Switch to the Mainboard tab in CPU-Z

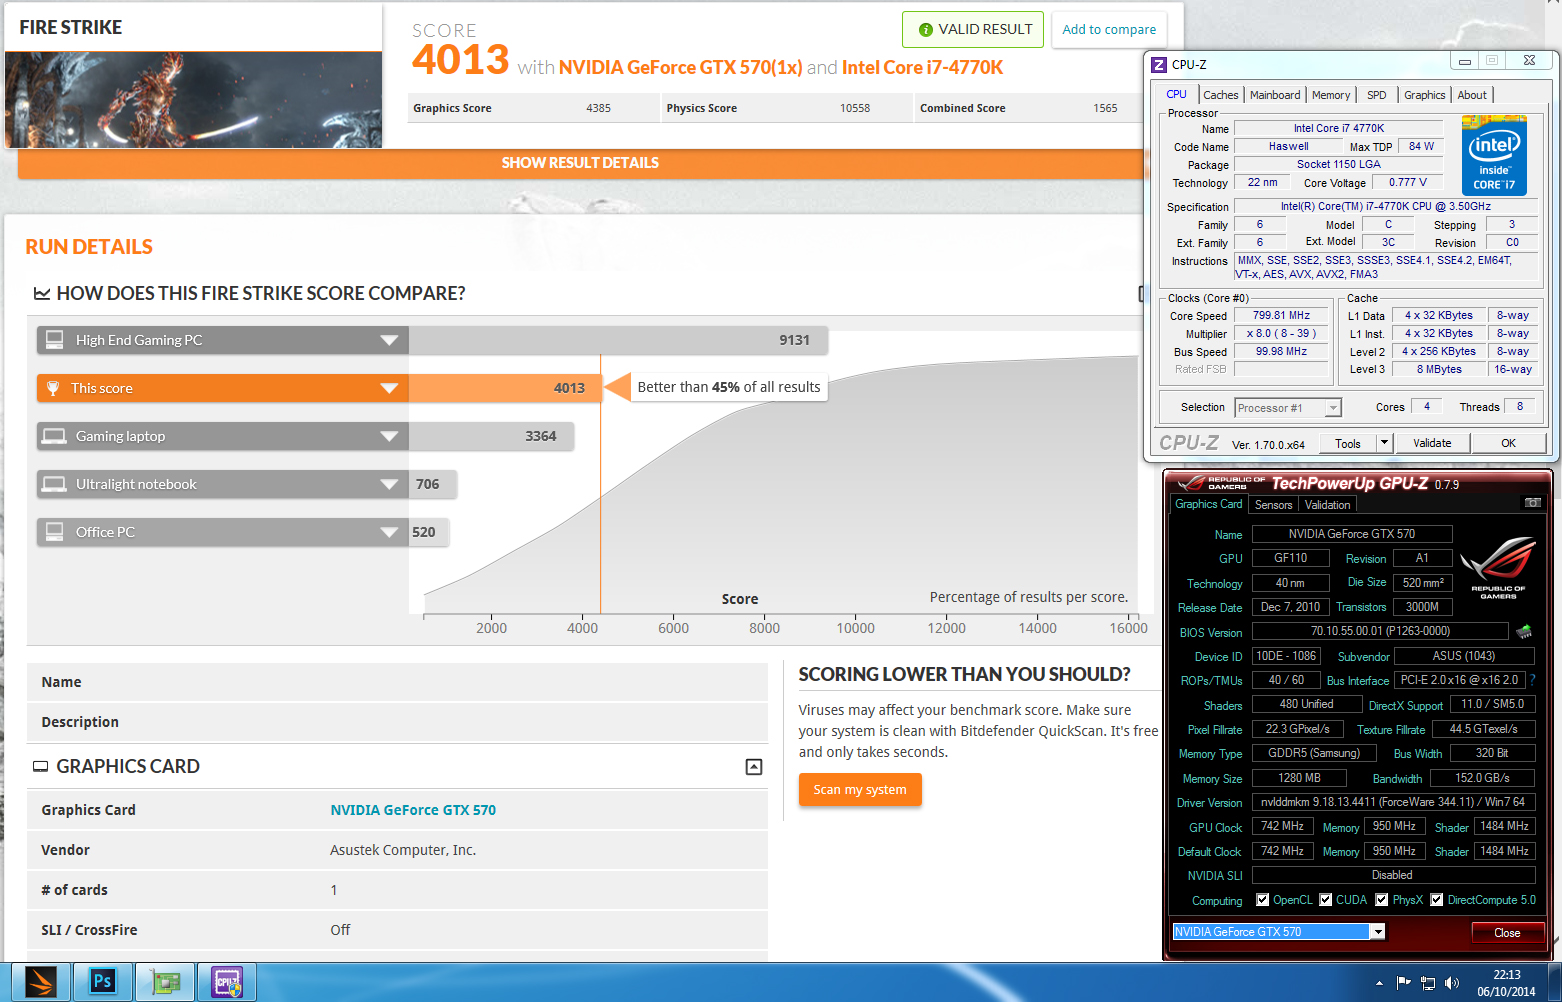pos(1275,95)
